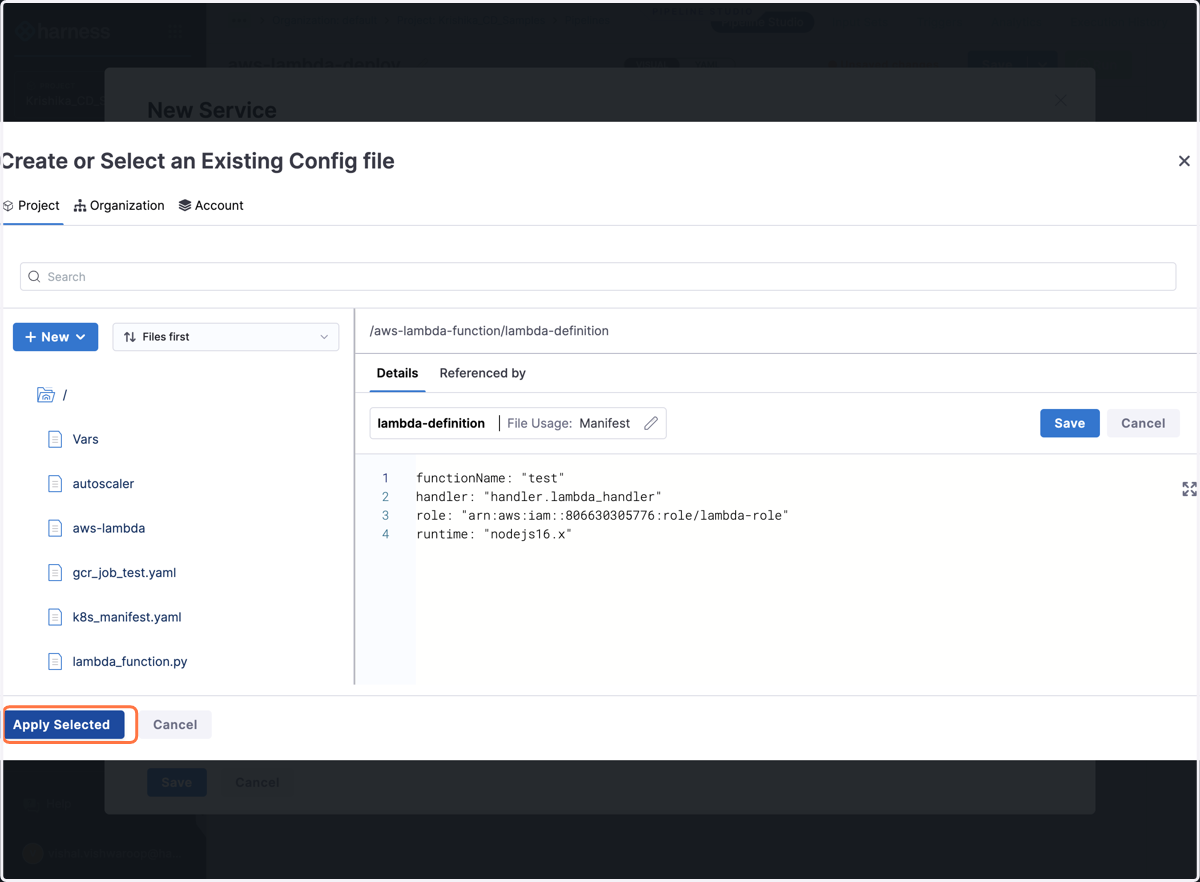Viewport: 1200px width, 882px height.
Task: Click the role arn line in editor
Action: (602, 516)
